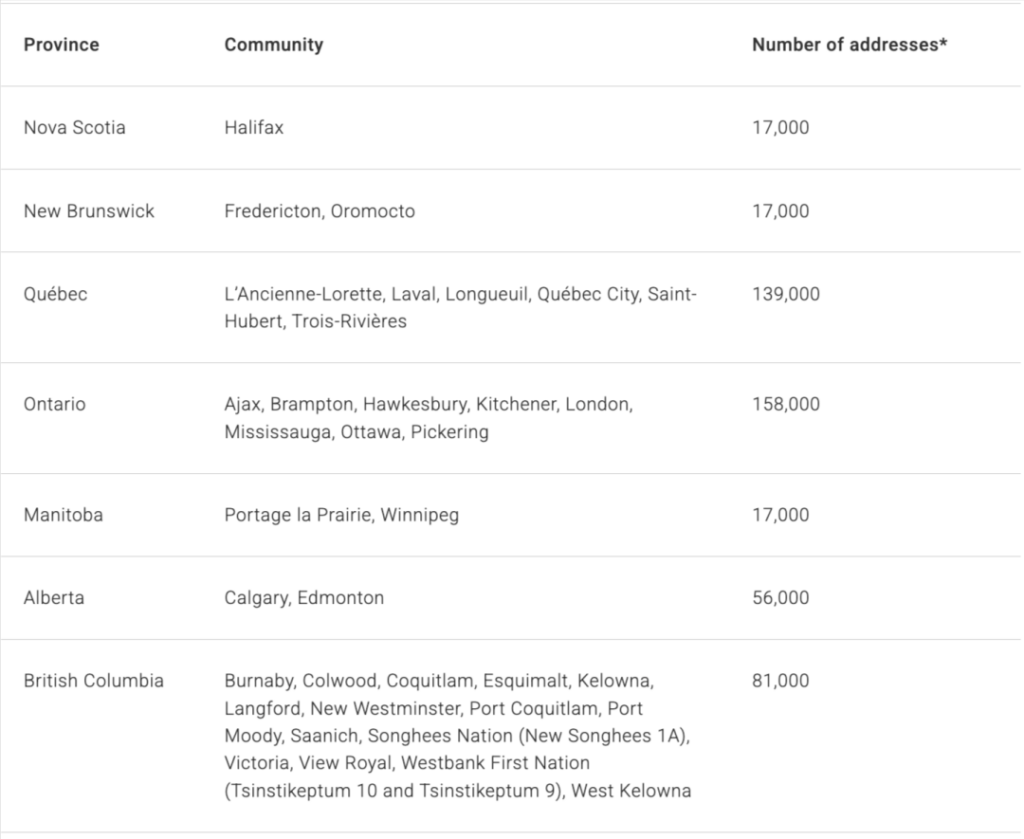Click the Province column header
Image resolution: width=1024 pixels, height=839 pixels.
coord(61,44)
